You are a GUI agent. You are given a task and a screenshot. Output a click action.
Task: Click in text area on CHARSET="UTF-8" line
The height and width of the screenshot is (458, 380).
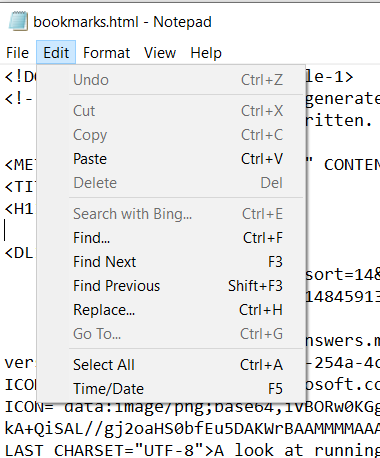click(x=192, y=450)
